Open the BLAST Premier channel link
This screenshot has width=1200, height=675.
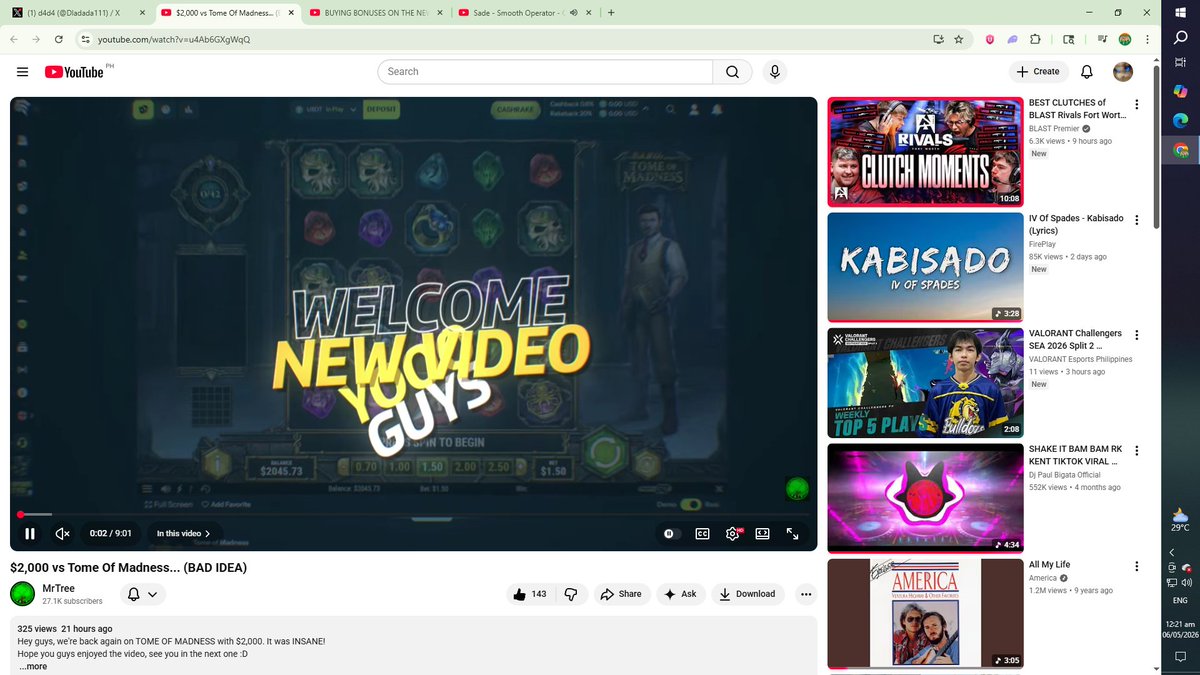click(x=1054, y=128)
